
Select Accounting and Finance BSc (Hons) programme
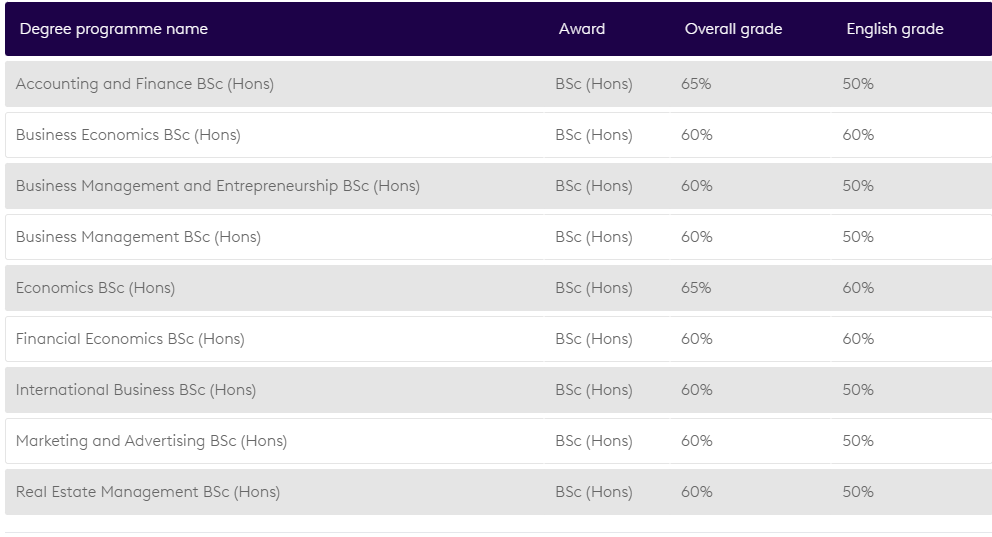(x=145, y=84)
